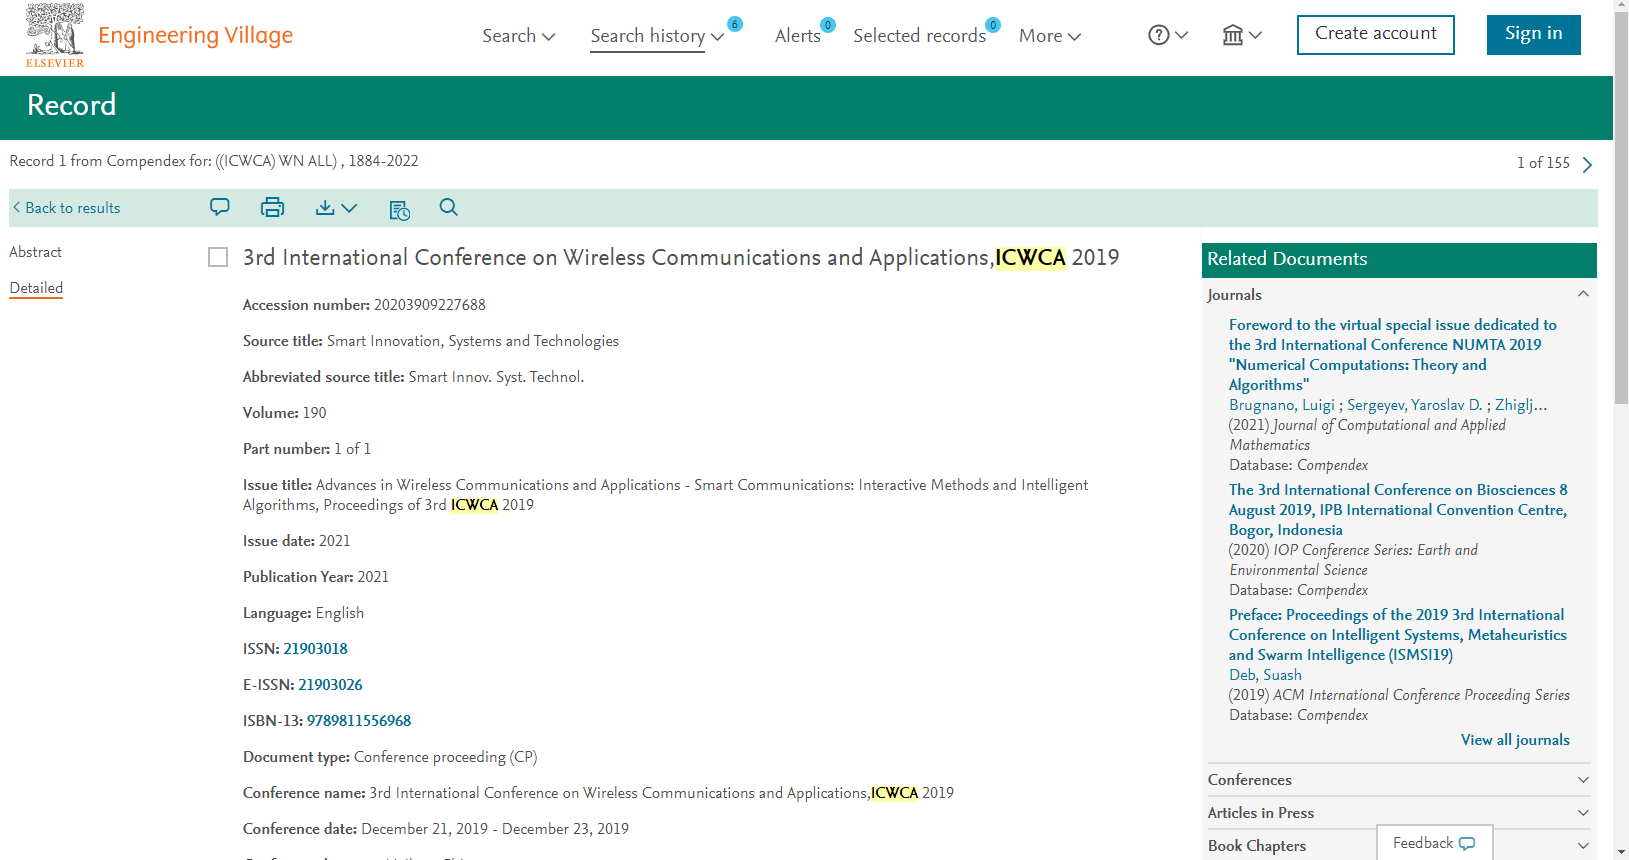Screen dimensions: 1629x860
Task: Open the help question mark menu
Action: click(1168, 35)
